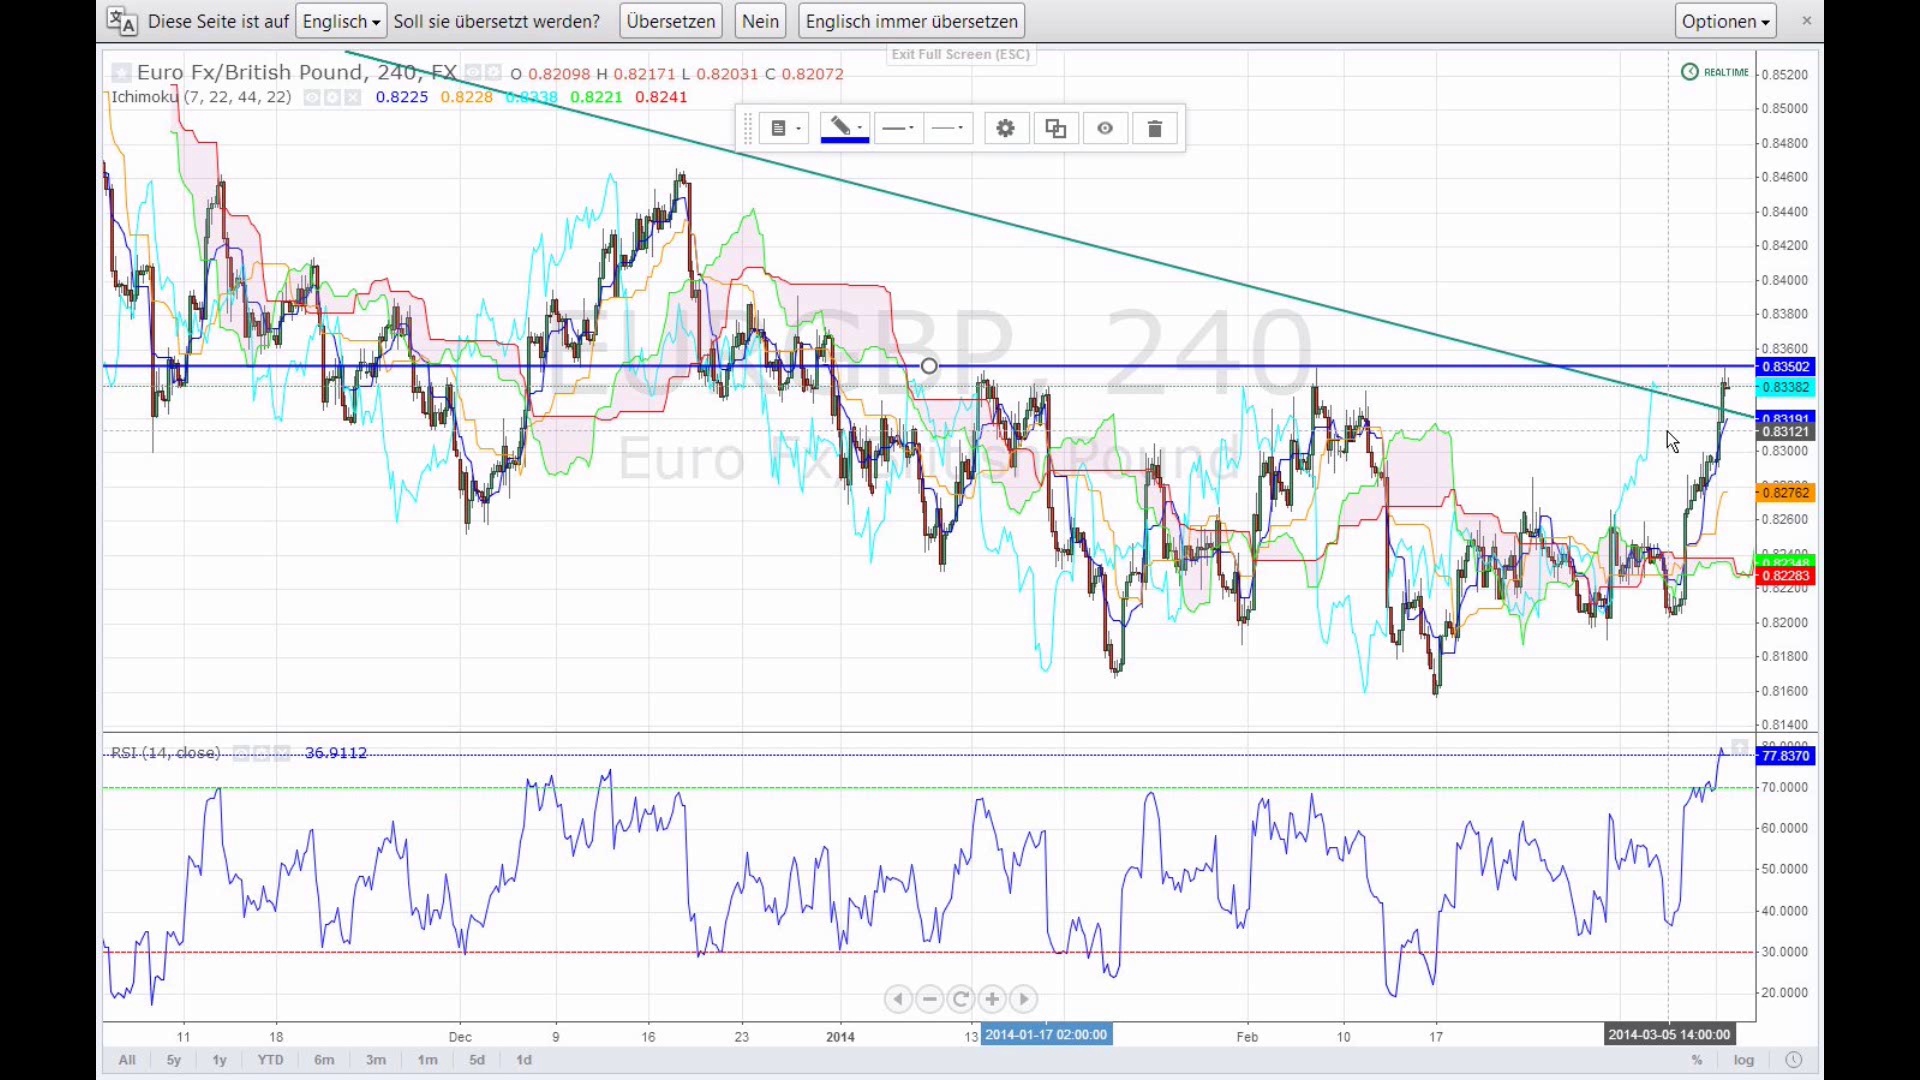
Task: Select the 6m time range
Action: pyautogui.click(x=324, y=1060)
